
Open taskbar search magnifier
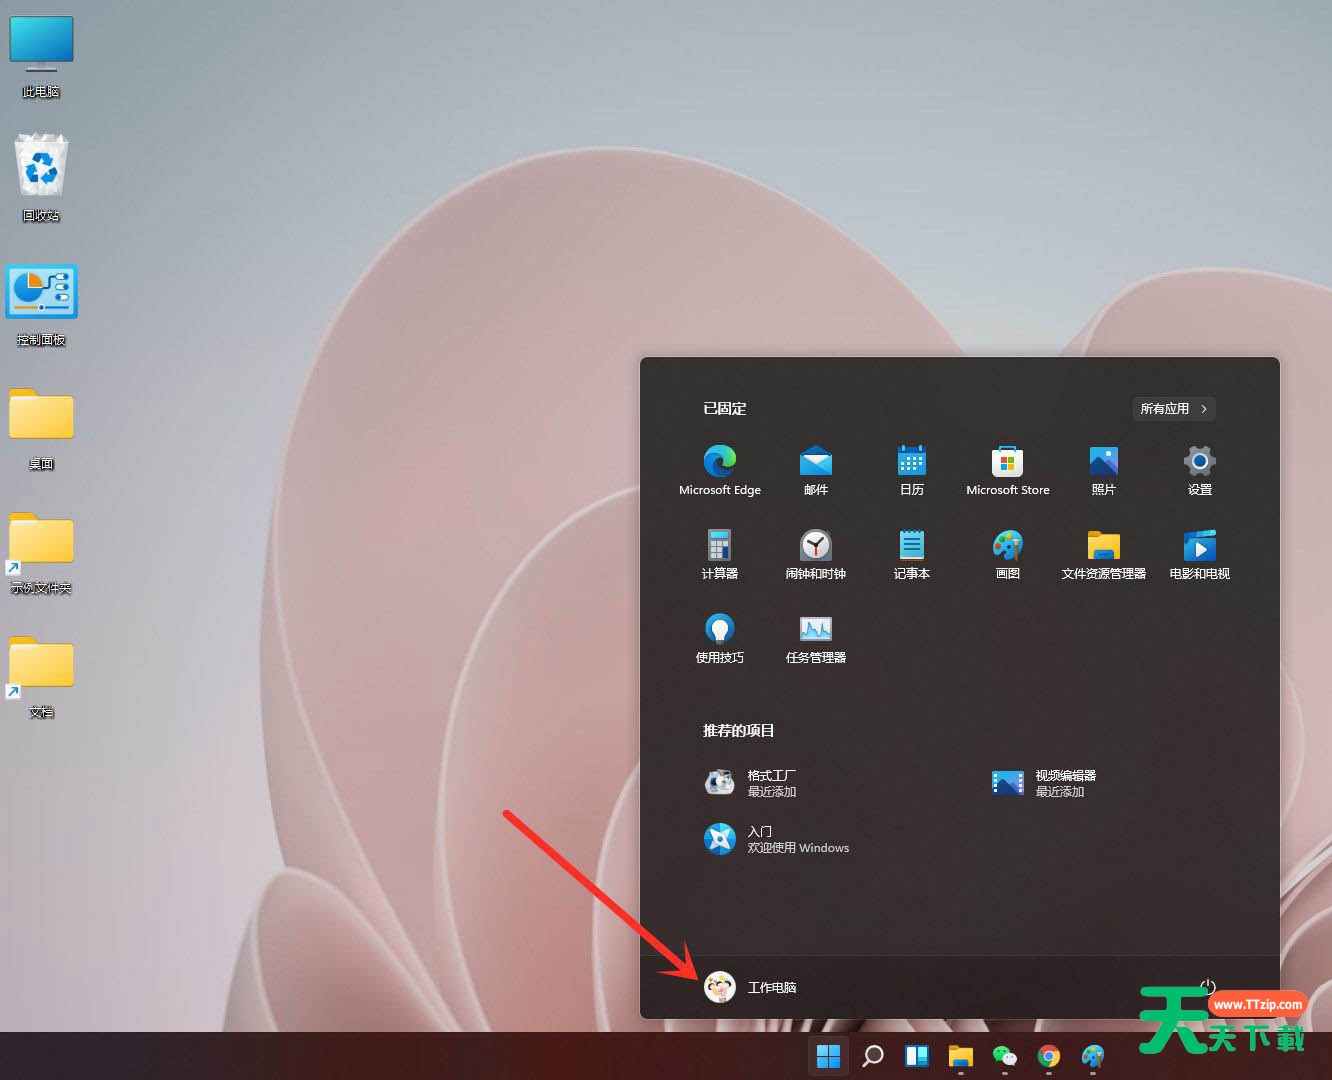click(873, 1056)
